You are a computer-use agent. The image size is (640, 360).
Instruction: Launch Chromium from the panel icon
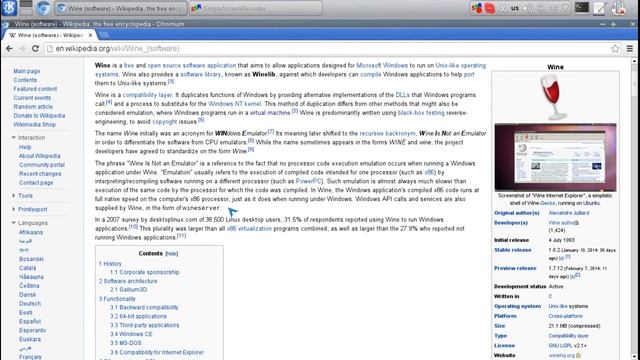(x=43, y=8)
